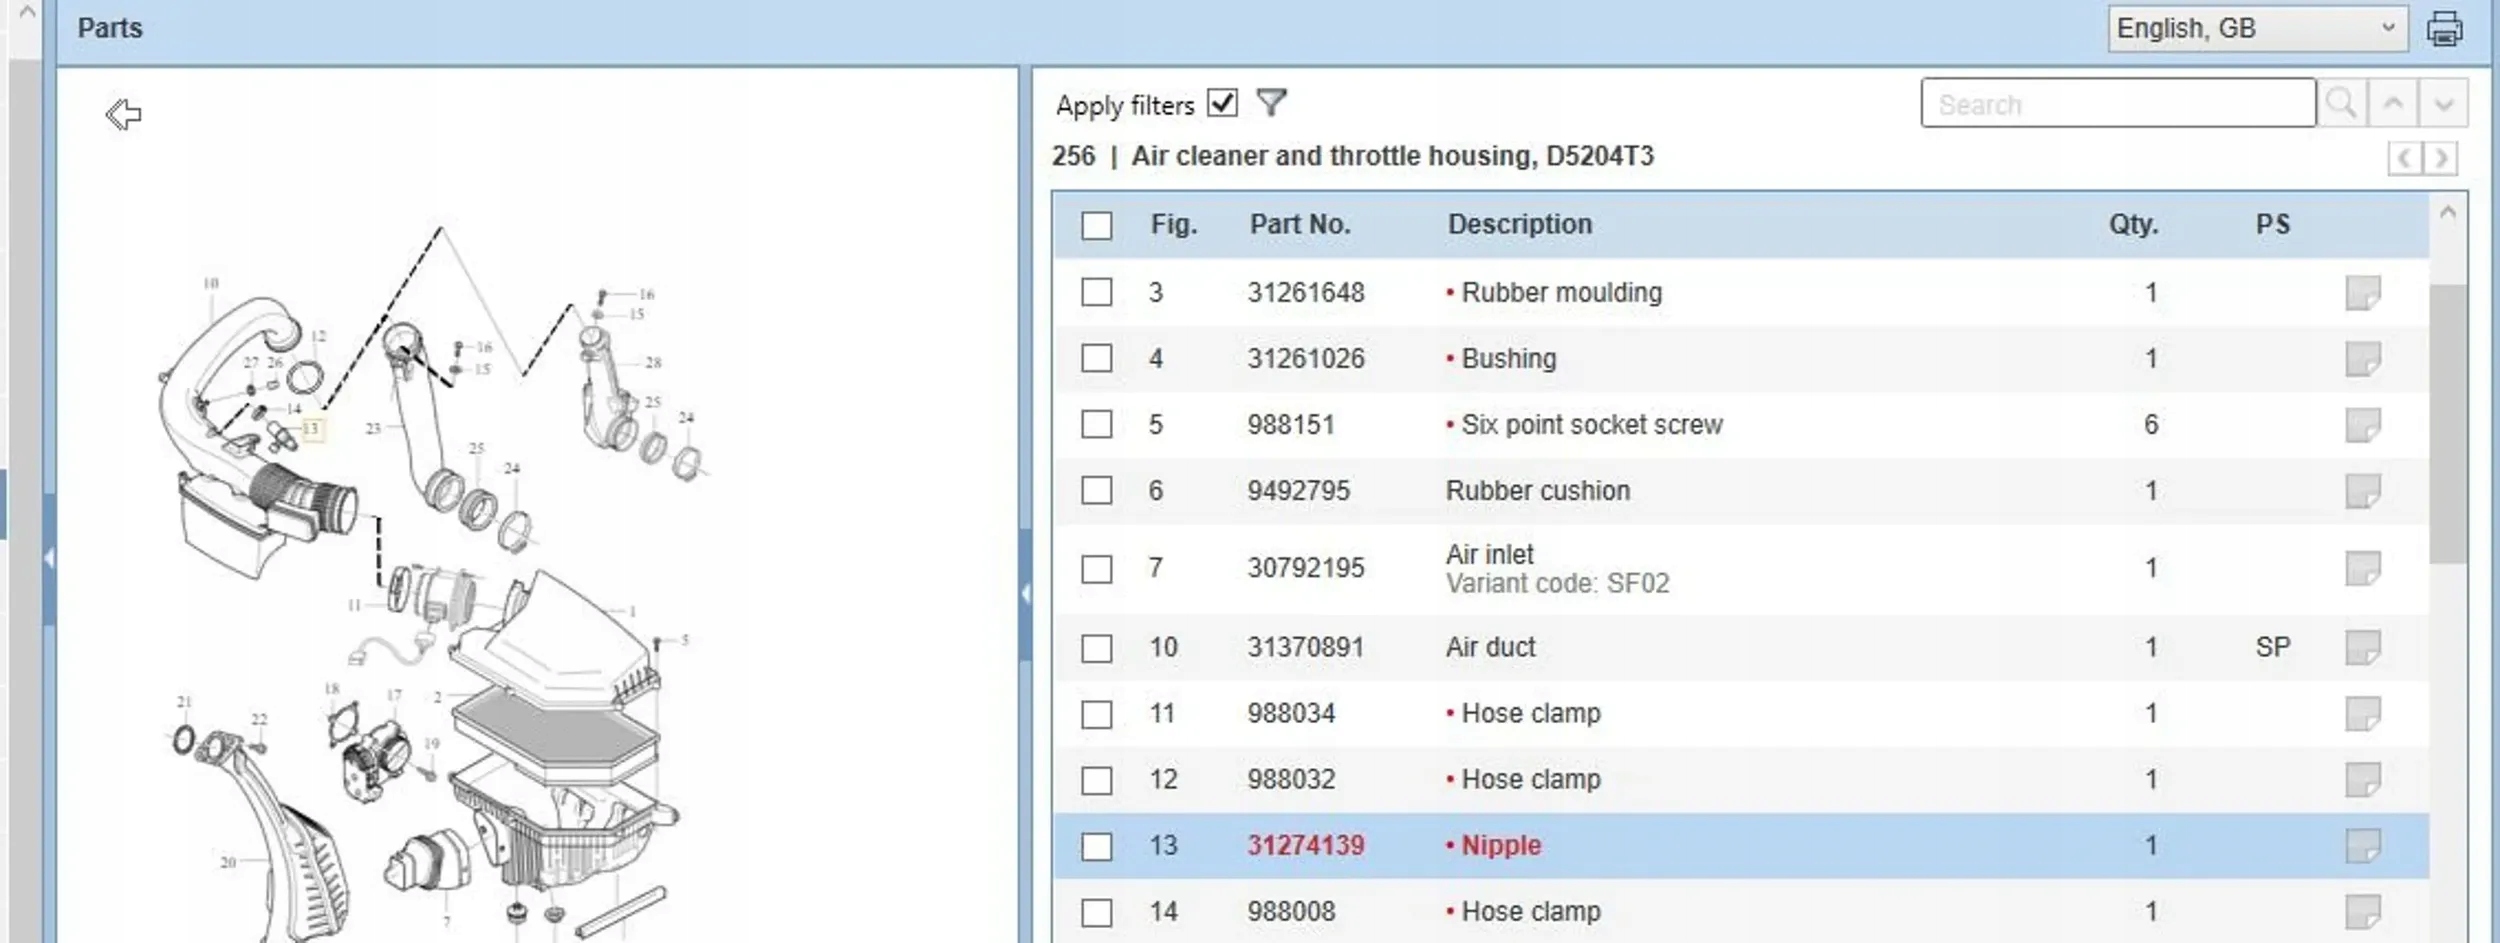The image size is (2500, 943).
Task: Jump to previous search result
Action: point(2393,103)
